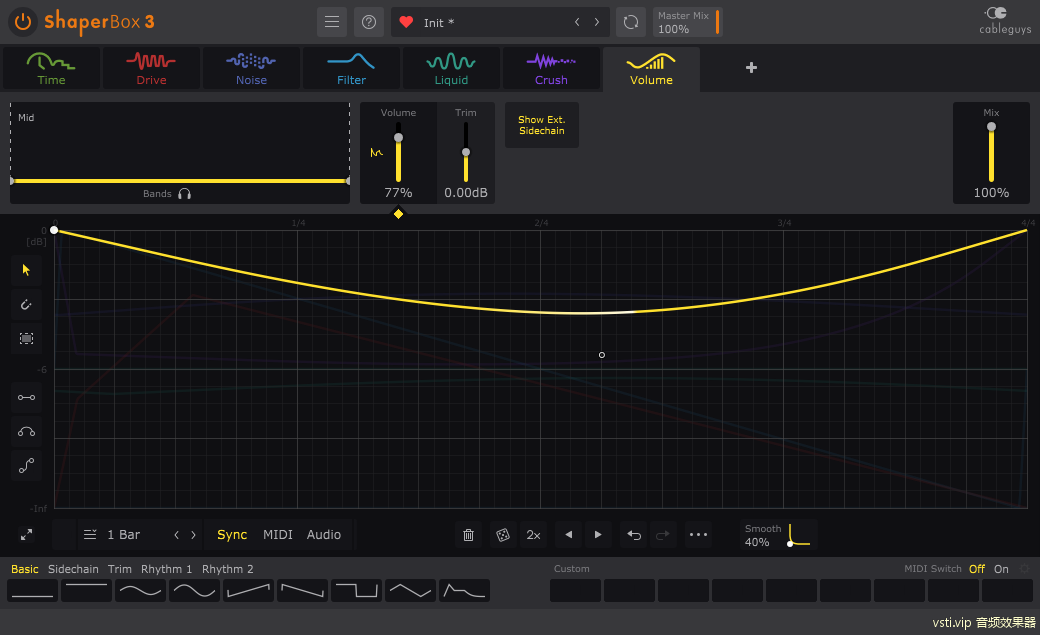
Task: Click the Volume slider handle
Action: [x=398, y=138]
